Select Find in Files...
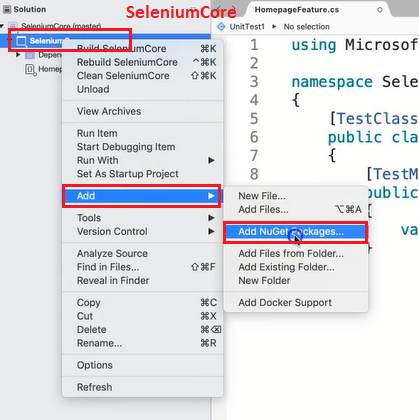 click(x=142, y=267)
